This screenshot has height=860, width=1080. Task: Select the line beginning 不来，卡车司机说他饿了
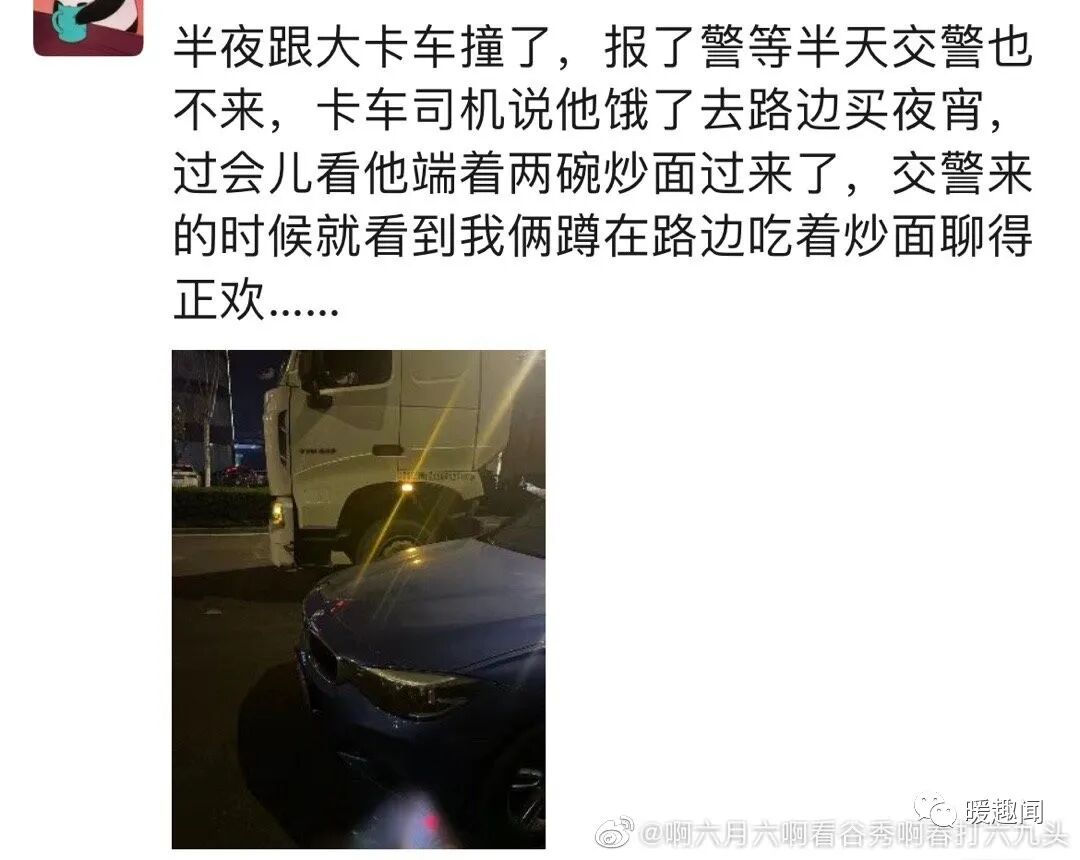pos(590,110)
